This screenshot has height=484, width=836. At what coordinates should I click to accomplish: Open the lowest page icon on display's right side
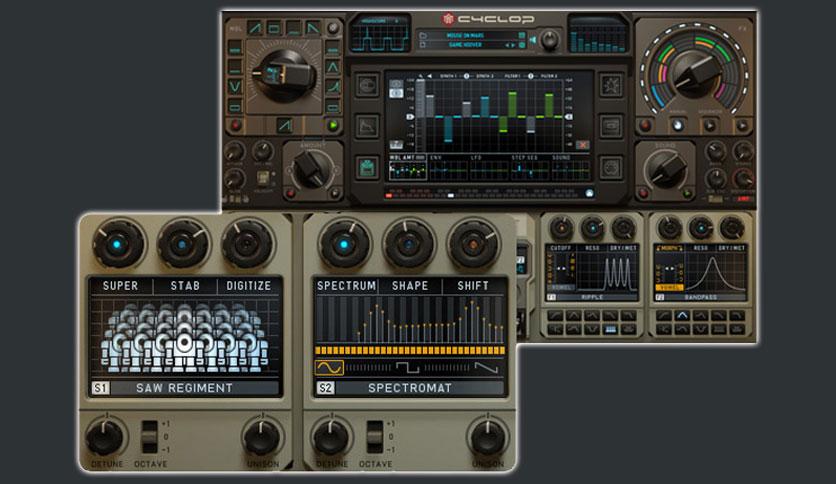pos(611,168)
